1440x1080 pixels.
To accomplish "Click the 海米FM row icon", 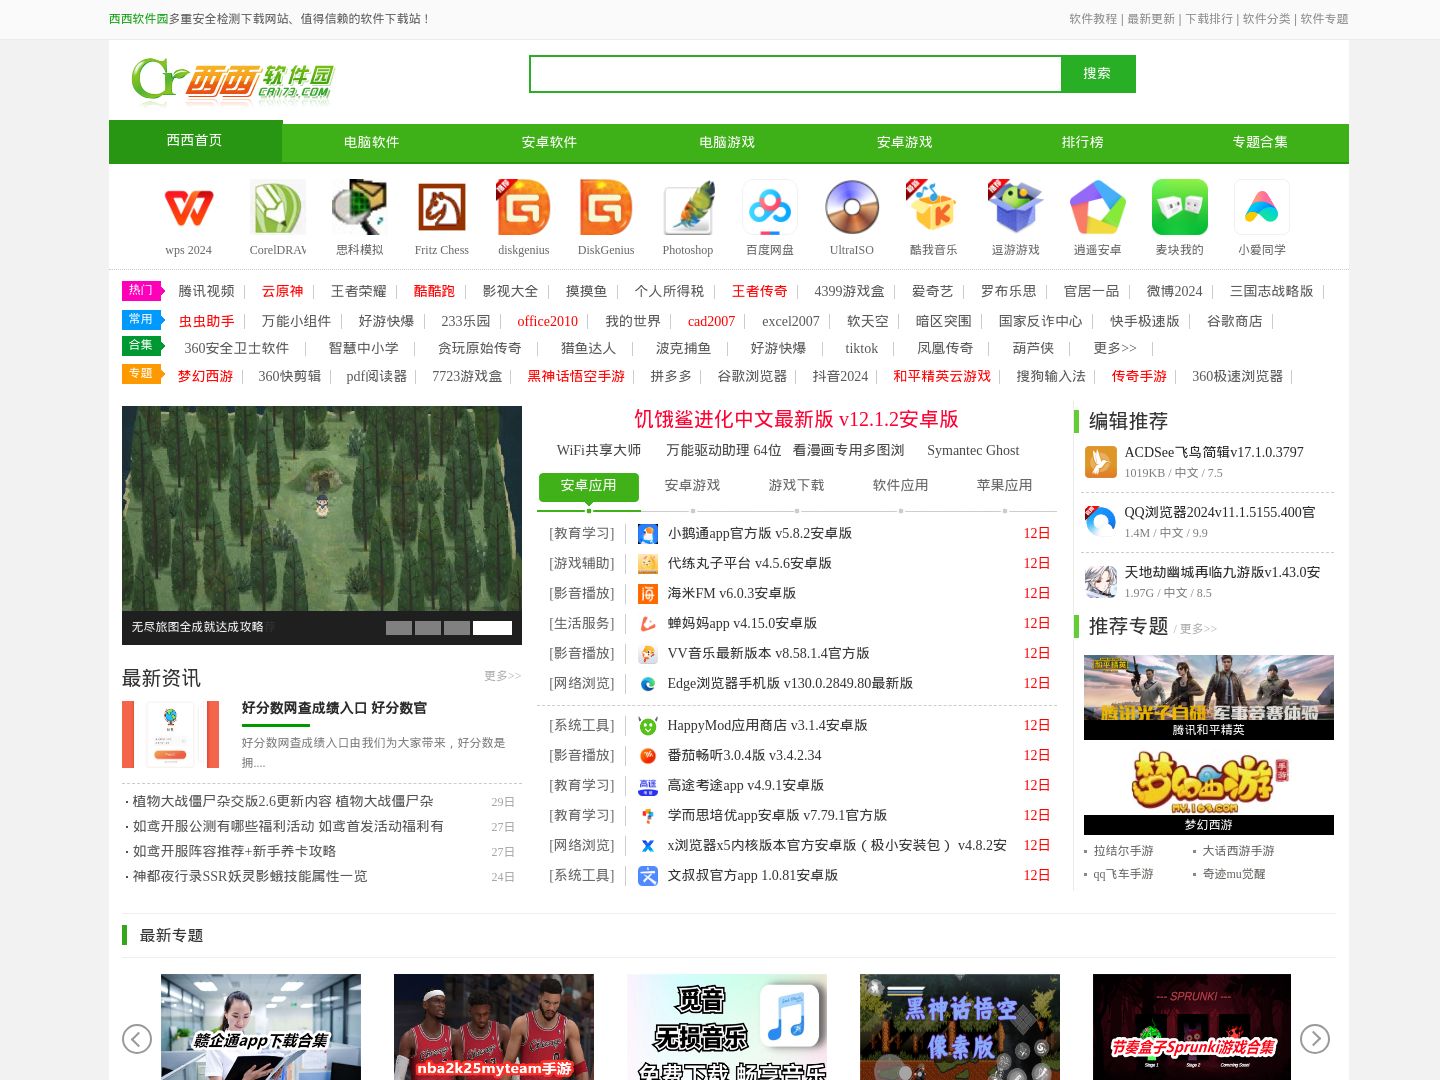I will 648,594.
